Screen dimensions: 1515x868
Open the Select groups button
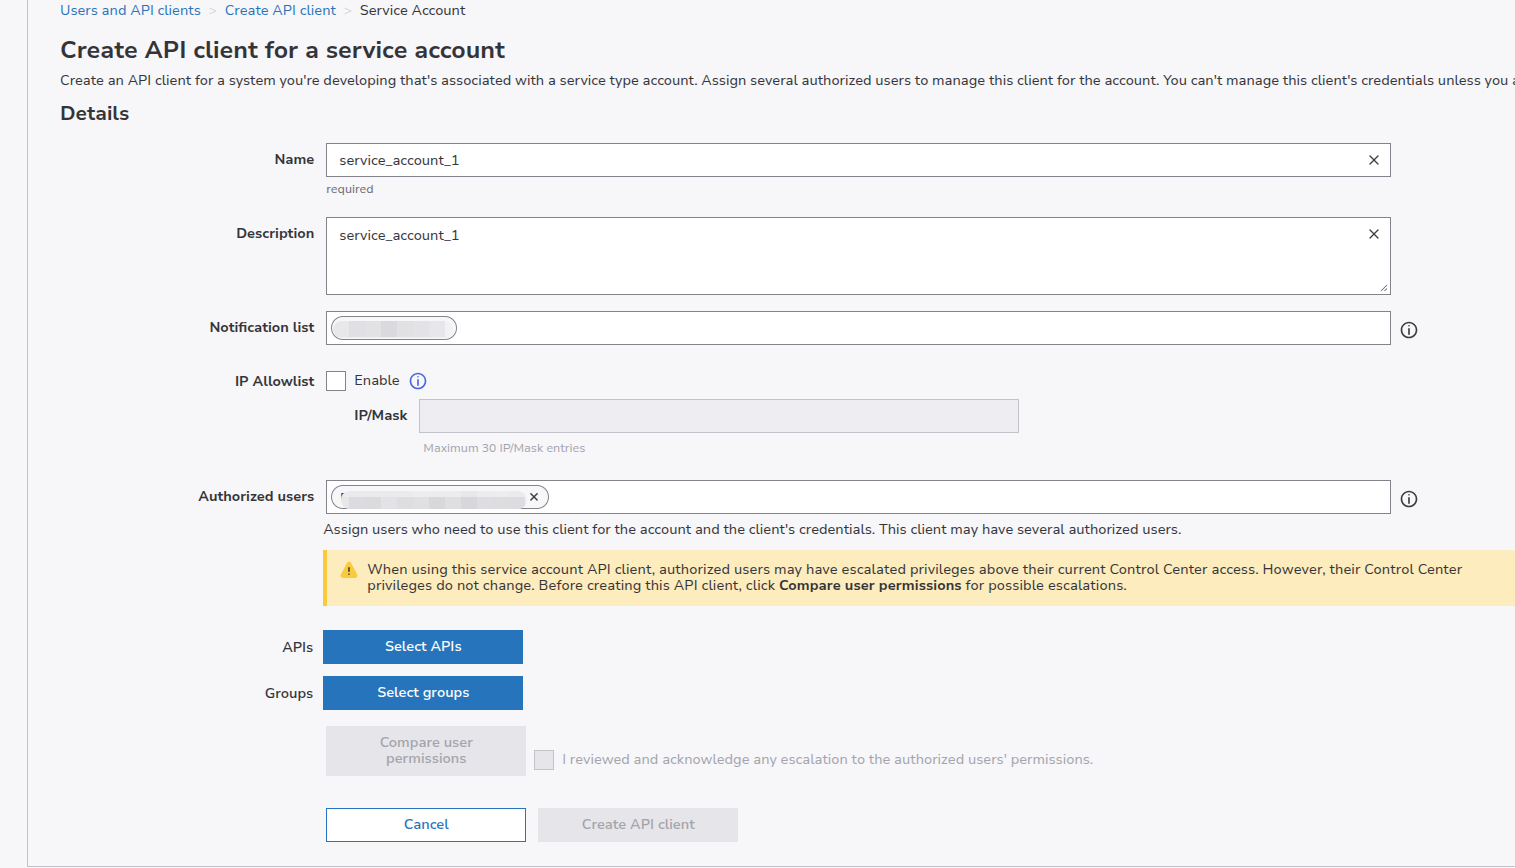(x=423, y=693)
